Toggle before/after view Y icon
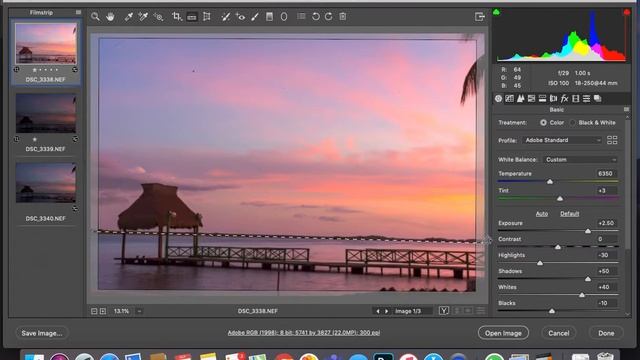Screen dimensions: 640x360 click(x=444, y=311)
